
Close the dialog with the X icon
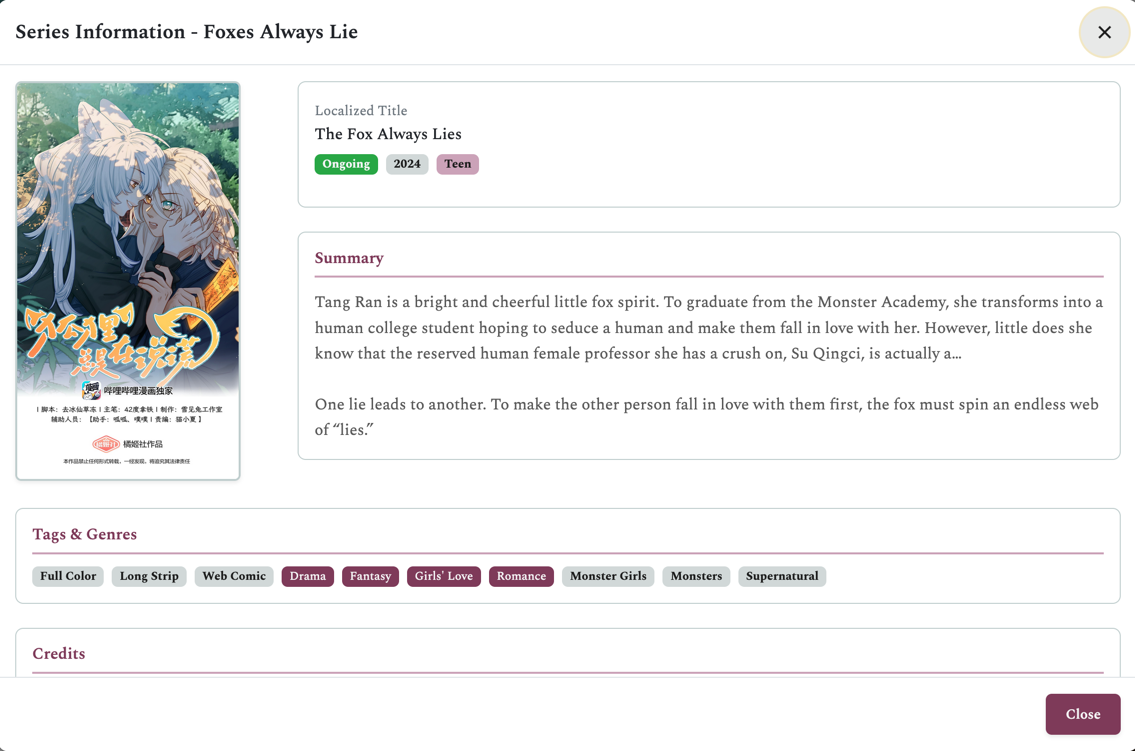[x=1104, y=32]
